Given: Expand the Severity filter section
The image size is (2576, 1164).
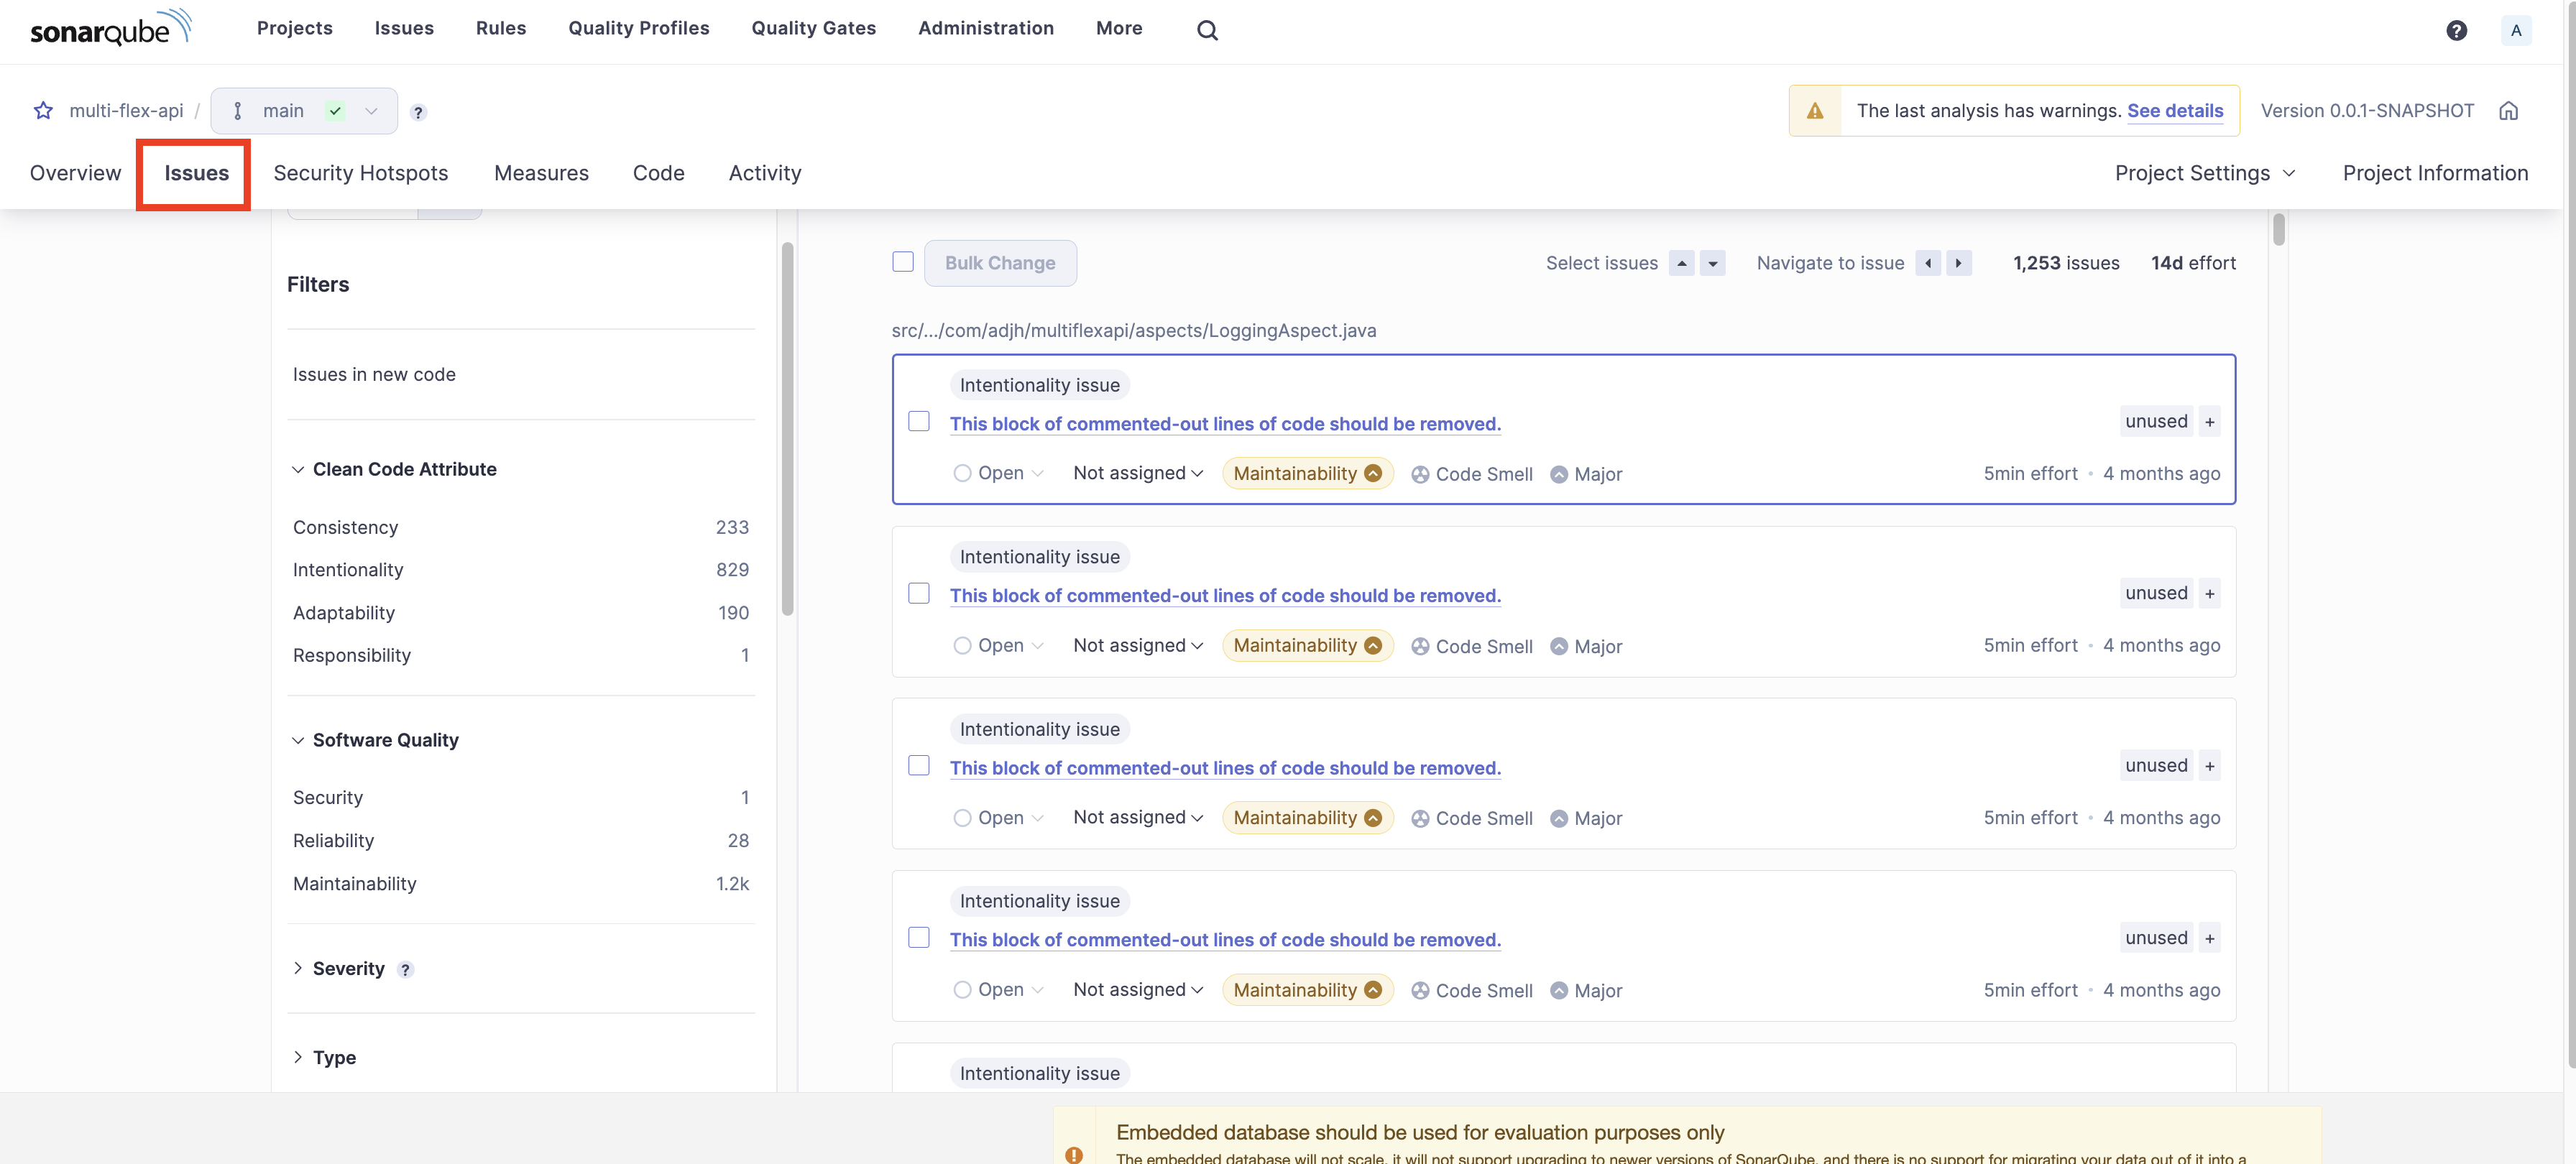Looking at the screenshot, I should tap(348, 968).
